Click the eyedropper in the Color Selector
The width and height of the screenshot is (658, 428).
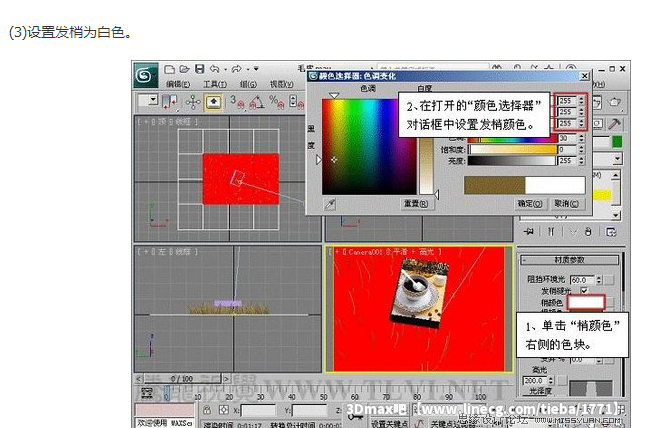330,204
